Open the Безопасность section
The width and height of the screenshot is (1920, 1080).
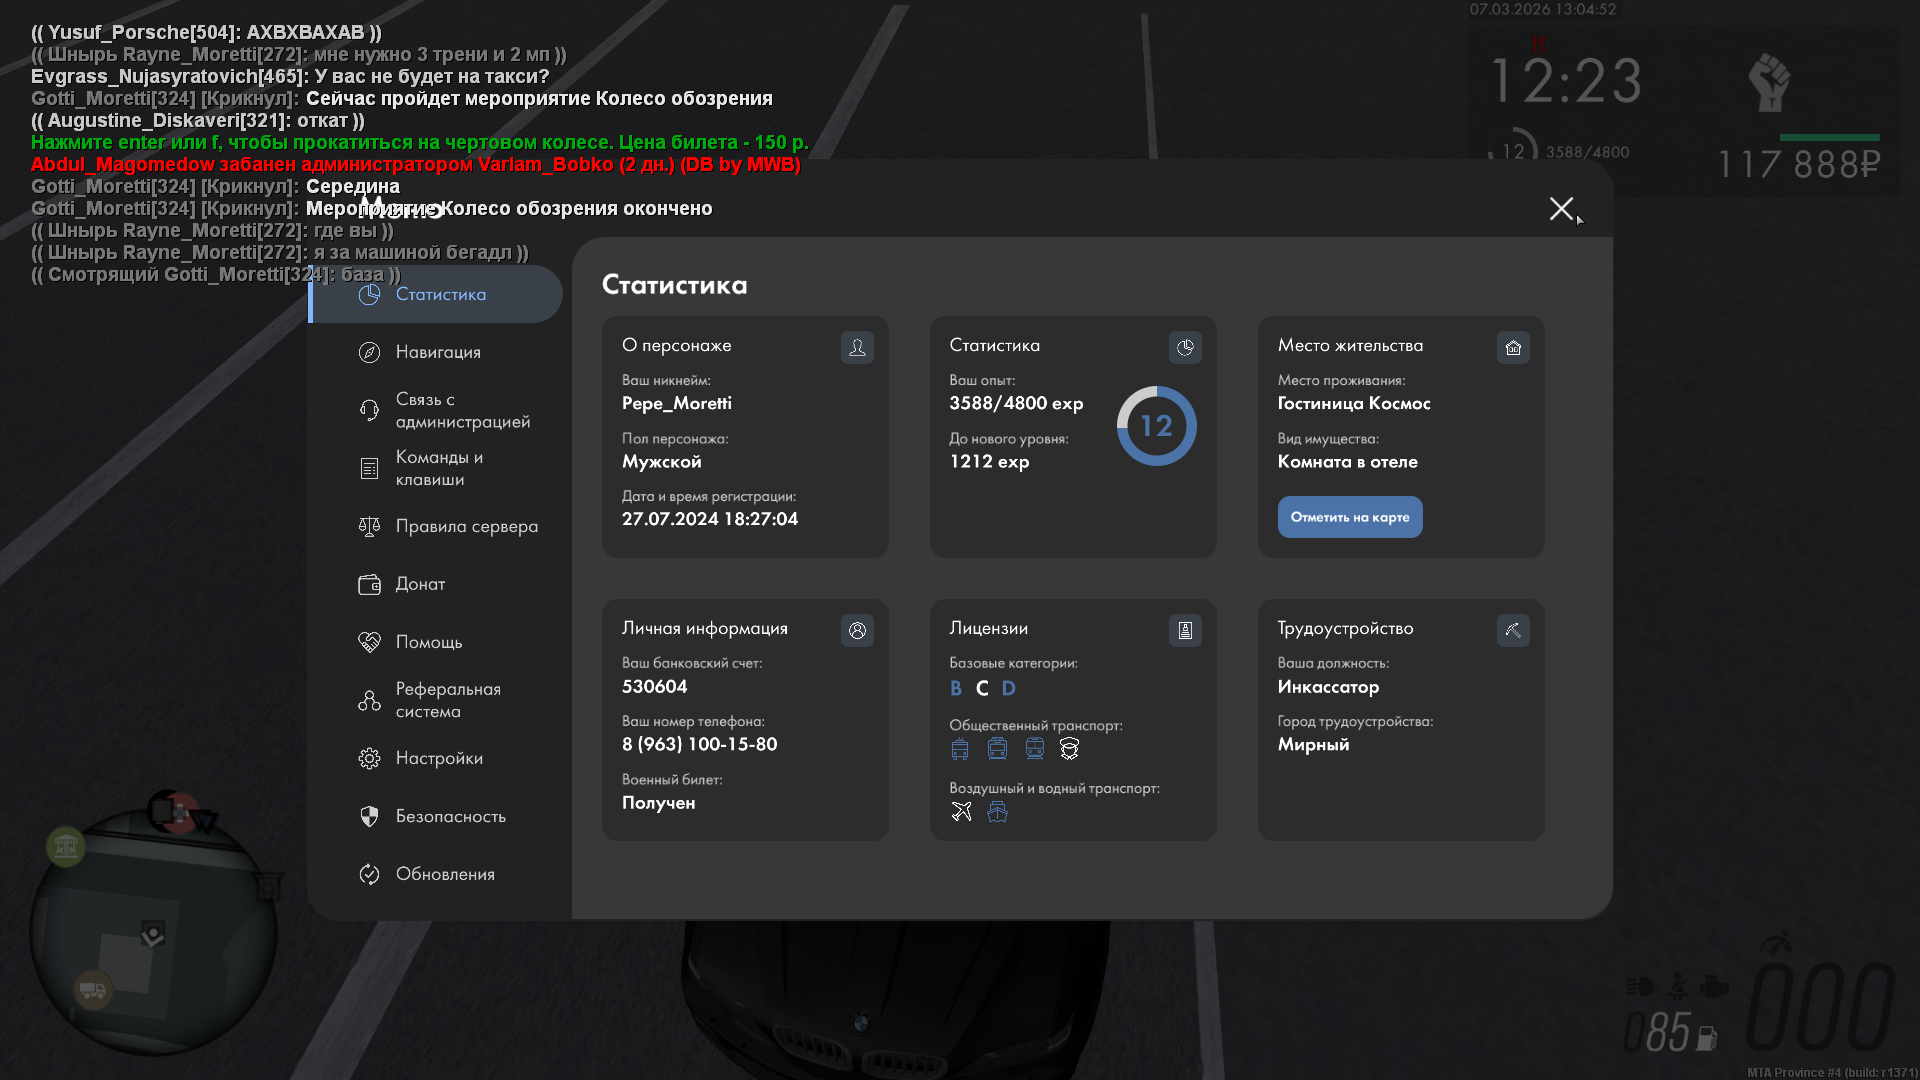tap(450, 816)
